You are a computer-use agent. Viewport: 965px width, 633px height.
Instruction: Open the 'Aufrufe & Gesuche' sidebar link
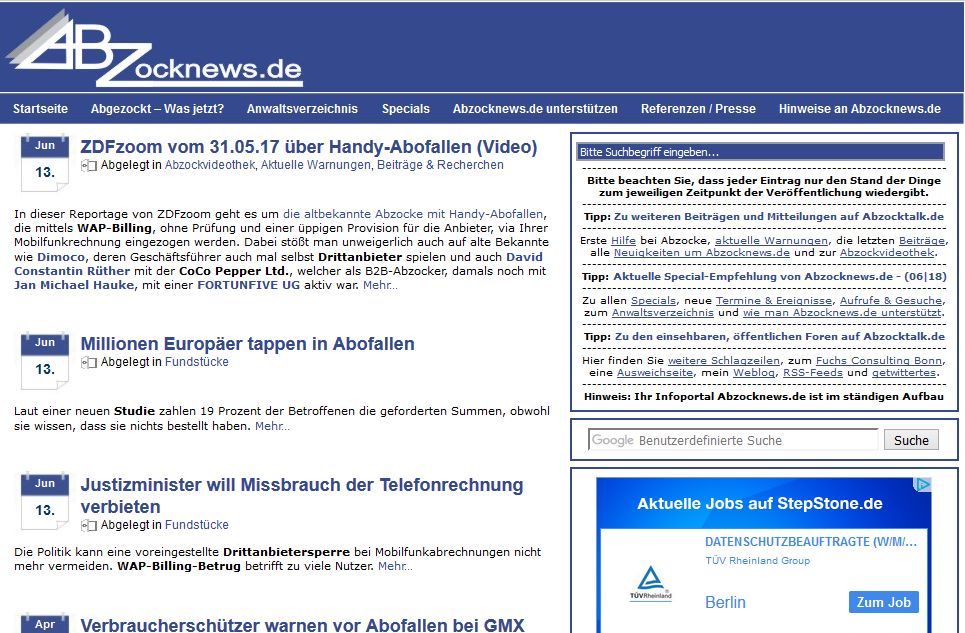click(891, 300)
